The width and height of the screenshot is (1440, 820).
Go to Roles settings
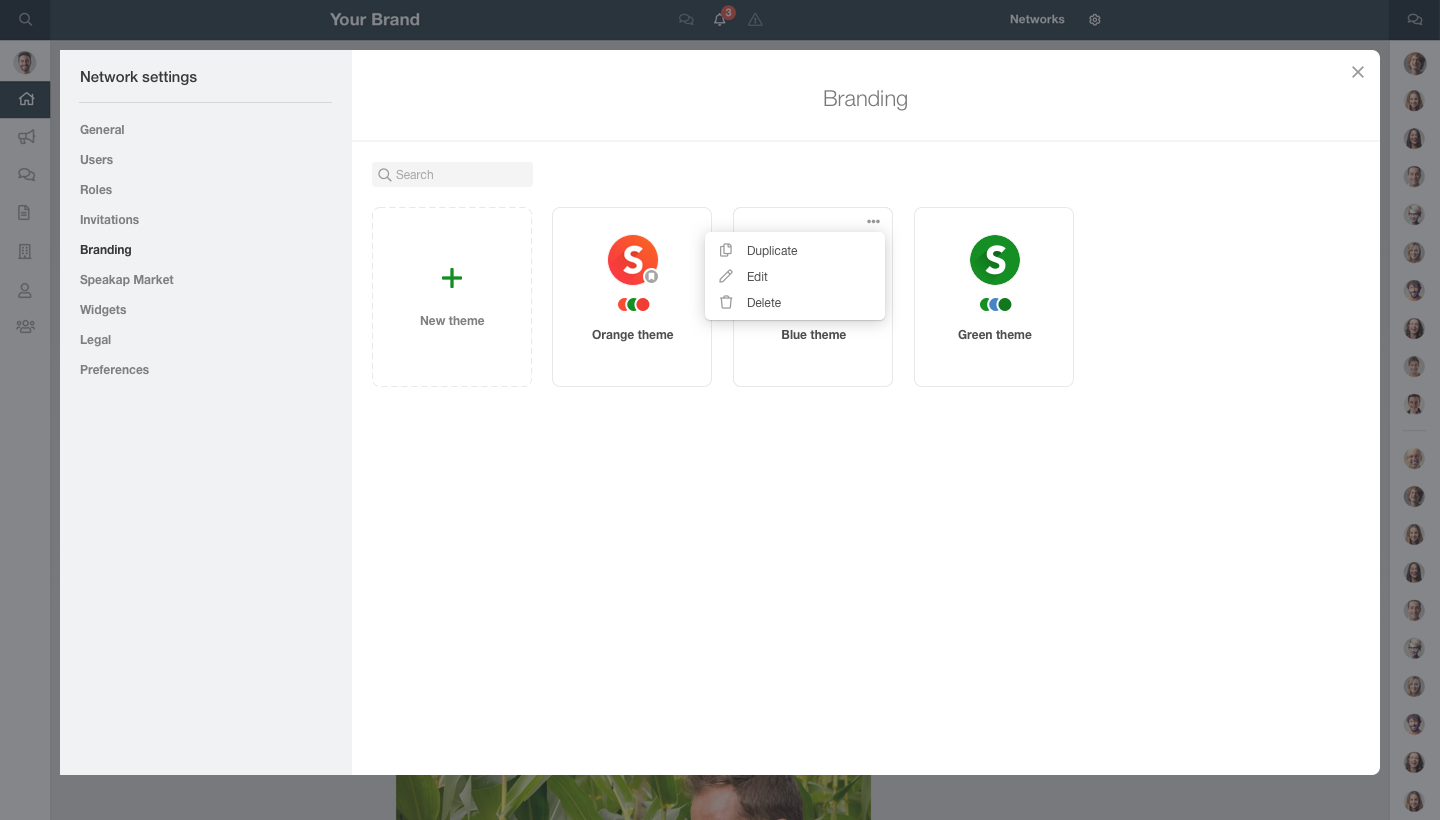(x=96, y=190)
